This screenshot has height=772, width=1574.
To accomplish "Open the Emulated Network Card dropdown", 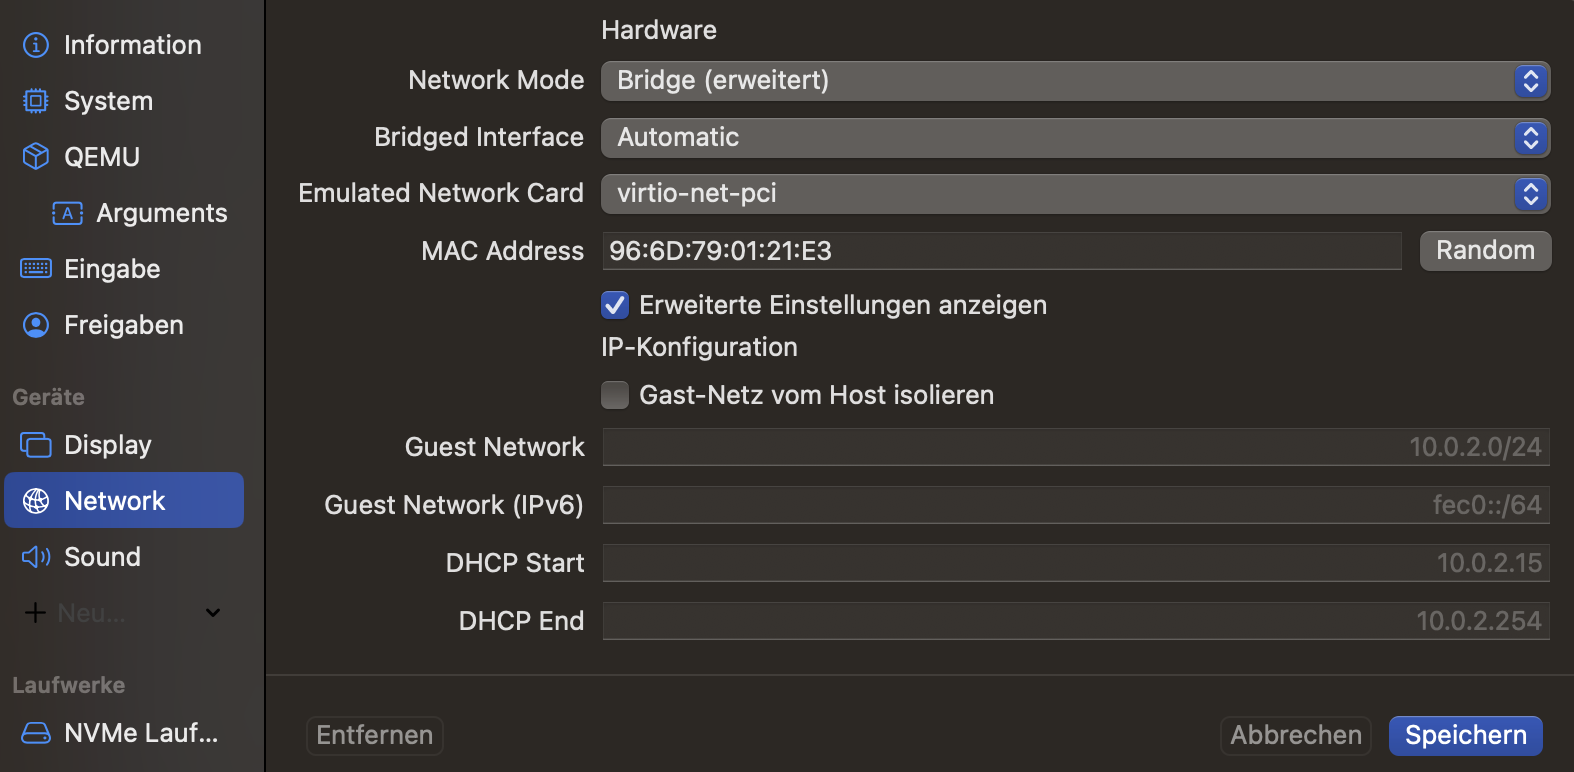I will pyautogui.click(x=1075, y=194).
